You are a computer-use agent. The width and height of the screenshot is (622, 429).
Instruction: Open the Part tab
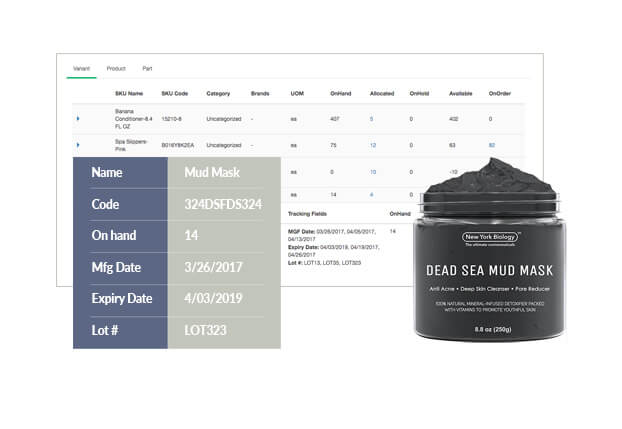tap(147, 69)
